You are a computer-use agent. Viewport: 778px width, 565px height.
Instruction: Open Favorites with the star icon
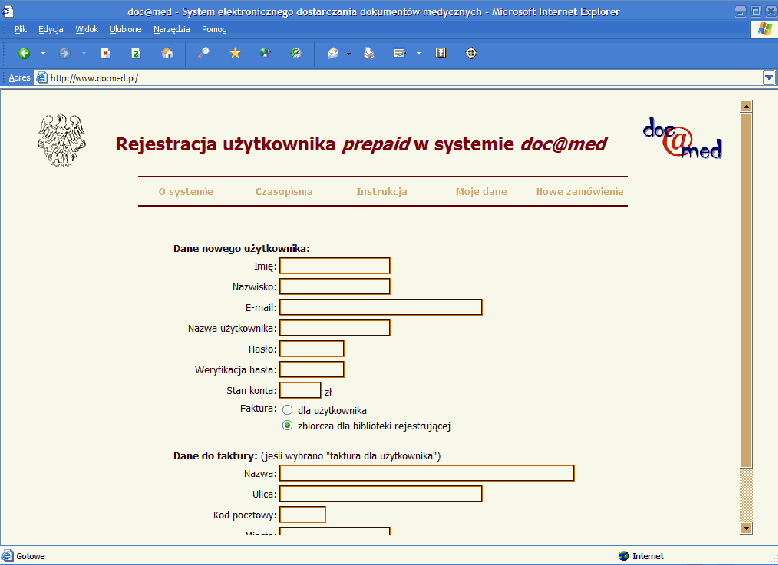[x=235, y=53]
